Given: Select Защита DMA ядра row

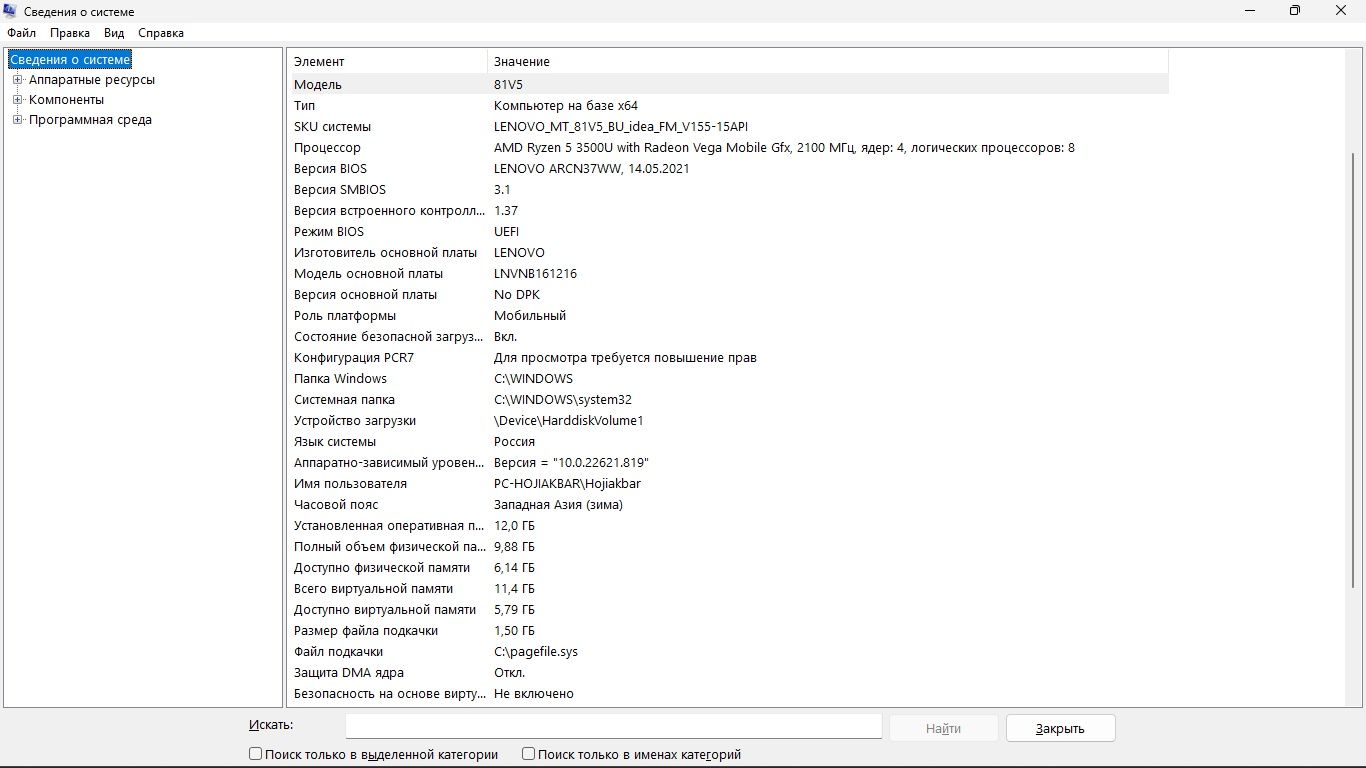Looking at the screenshot, I should [730, 673].
